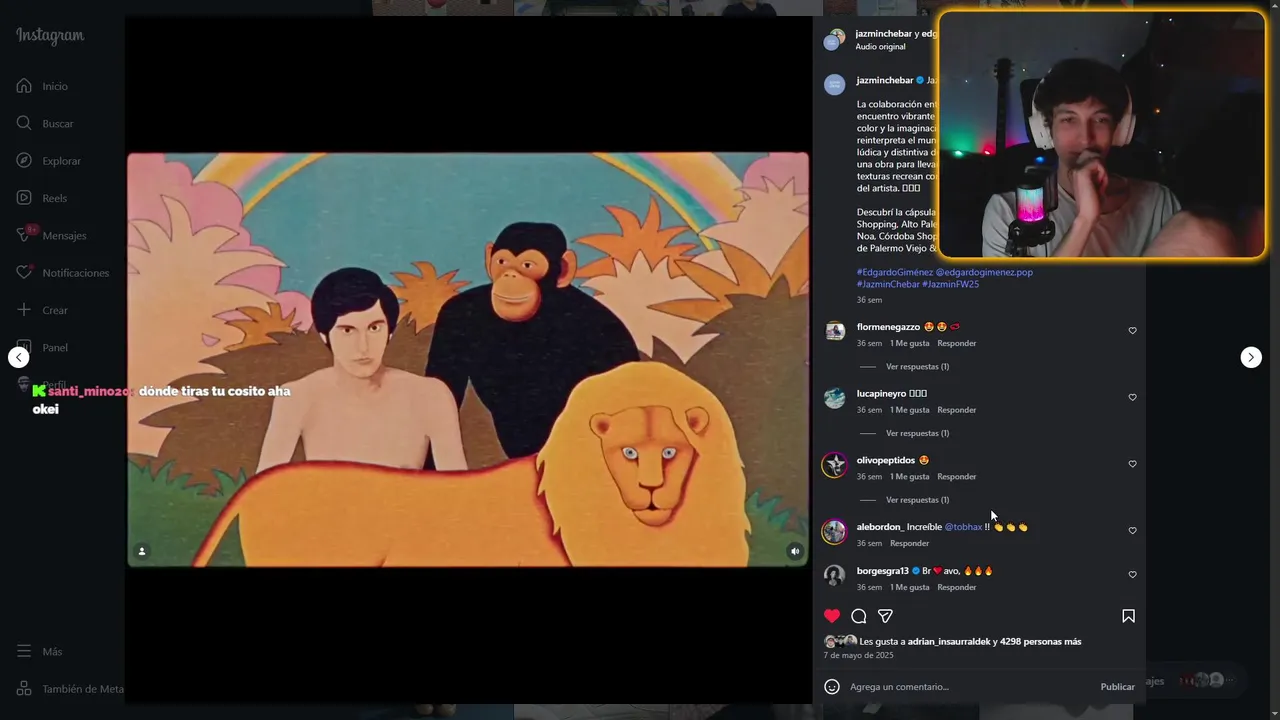Screen dimensions: 1280x720
Task: Like flormenegazzo's comment
Action: (x=1132, y=330)
